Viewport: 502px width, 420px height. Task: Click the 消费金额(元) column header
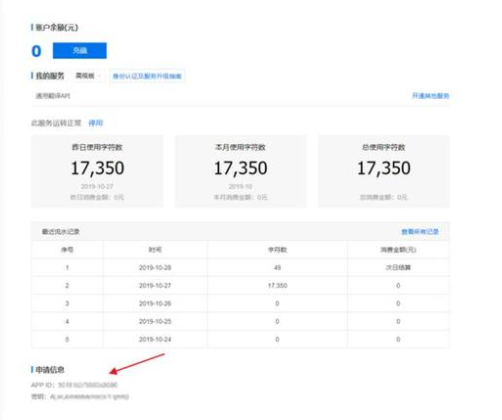[x=398, y=250]
